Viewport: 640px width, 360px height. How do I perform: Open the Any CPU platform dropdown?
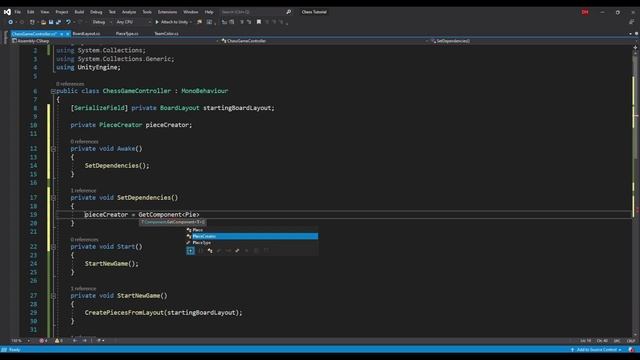point(133,22)
